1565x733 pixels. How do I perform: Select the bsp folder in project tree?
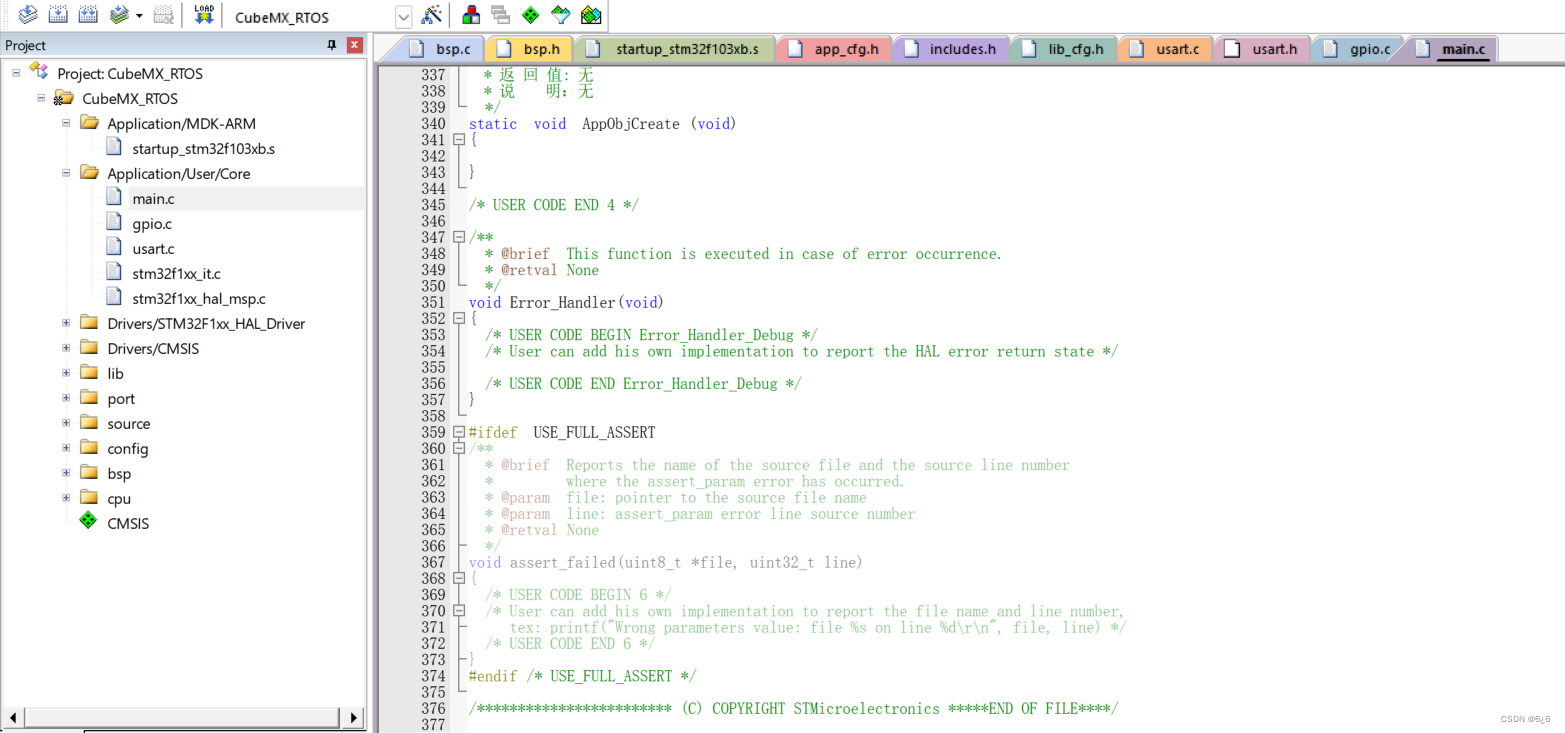pyautogui.click(x=119, y=474)
